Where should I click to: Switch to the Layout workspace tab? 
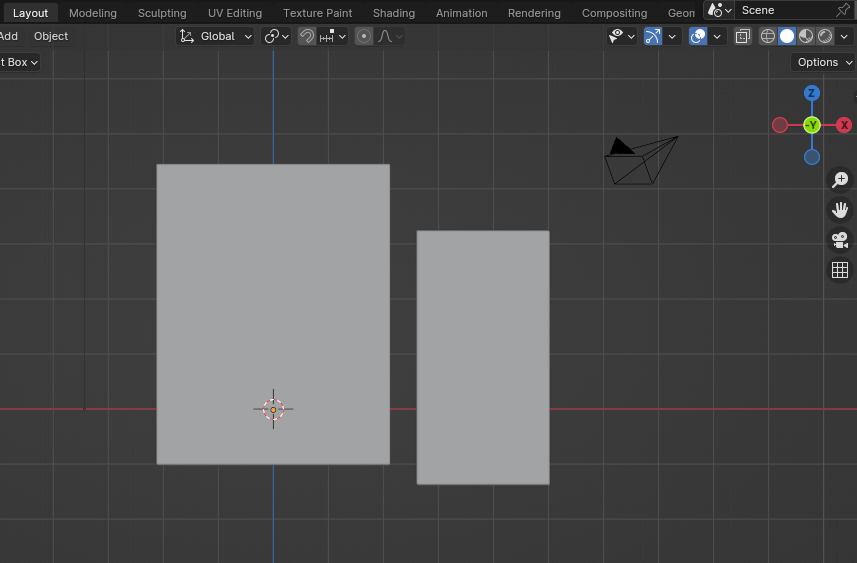pos(30,13)
